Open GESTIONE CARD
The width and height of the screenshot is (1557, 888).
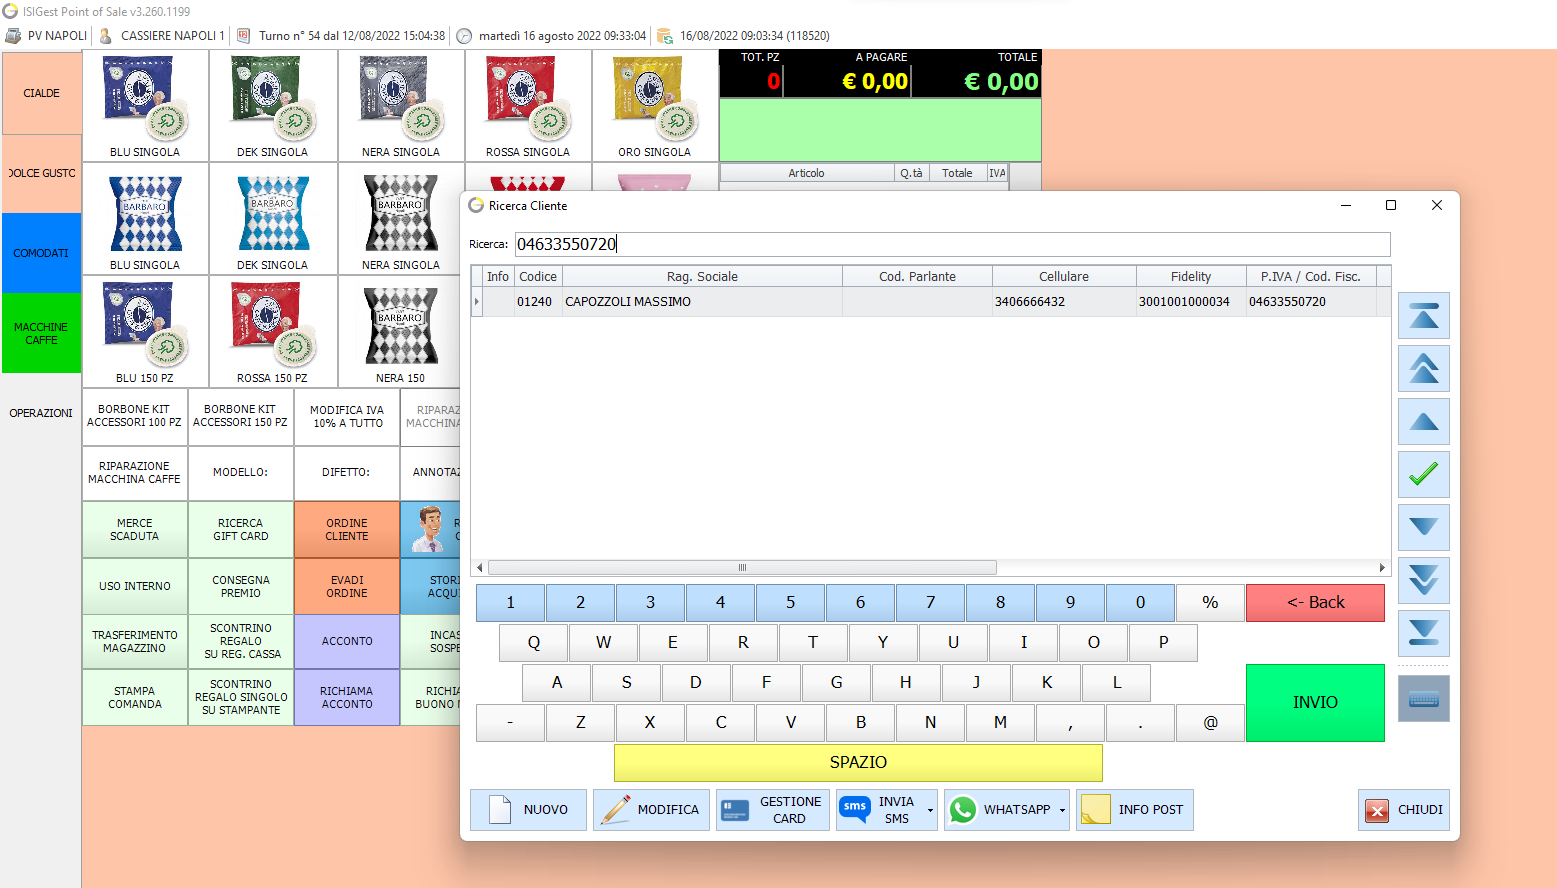(x=773, y=810)
